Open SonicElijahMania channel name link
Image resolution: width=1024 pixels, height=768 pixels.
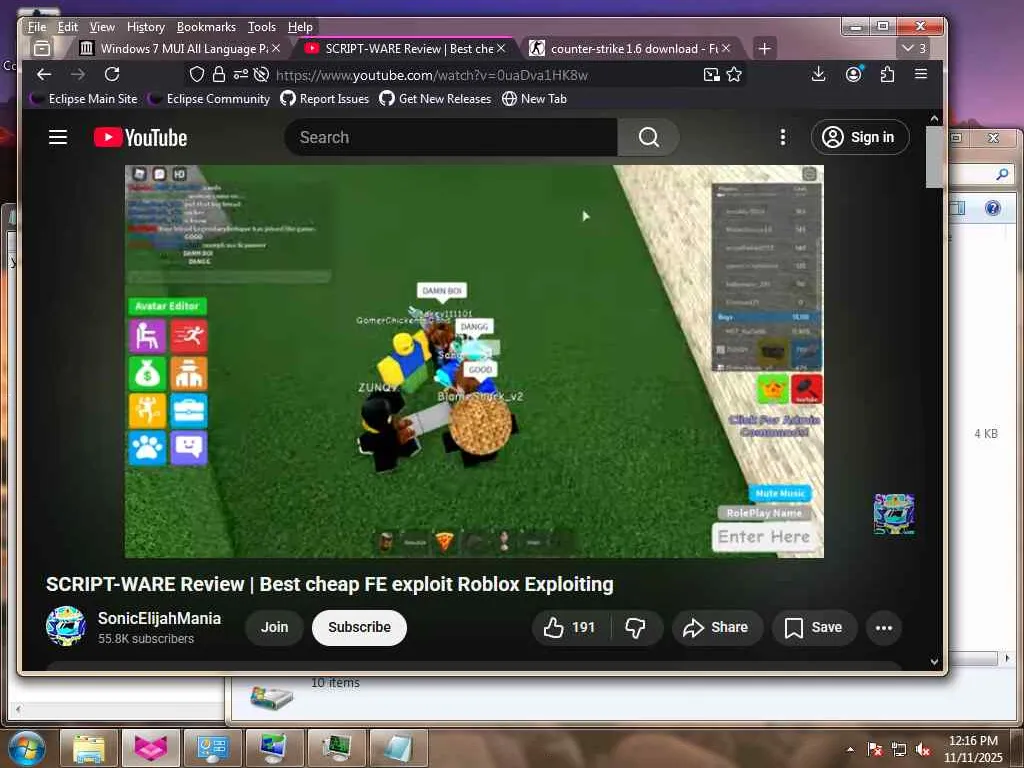[159, 618]
